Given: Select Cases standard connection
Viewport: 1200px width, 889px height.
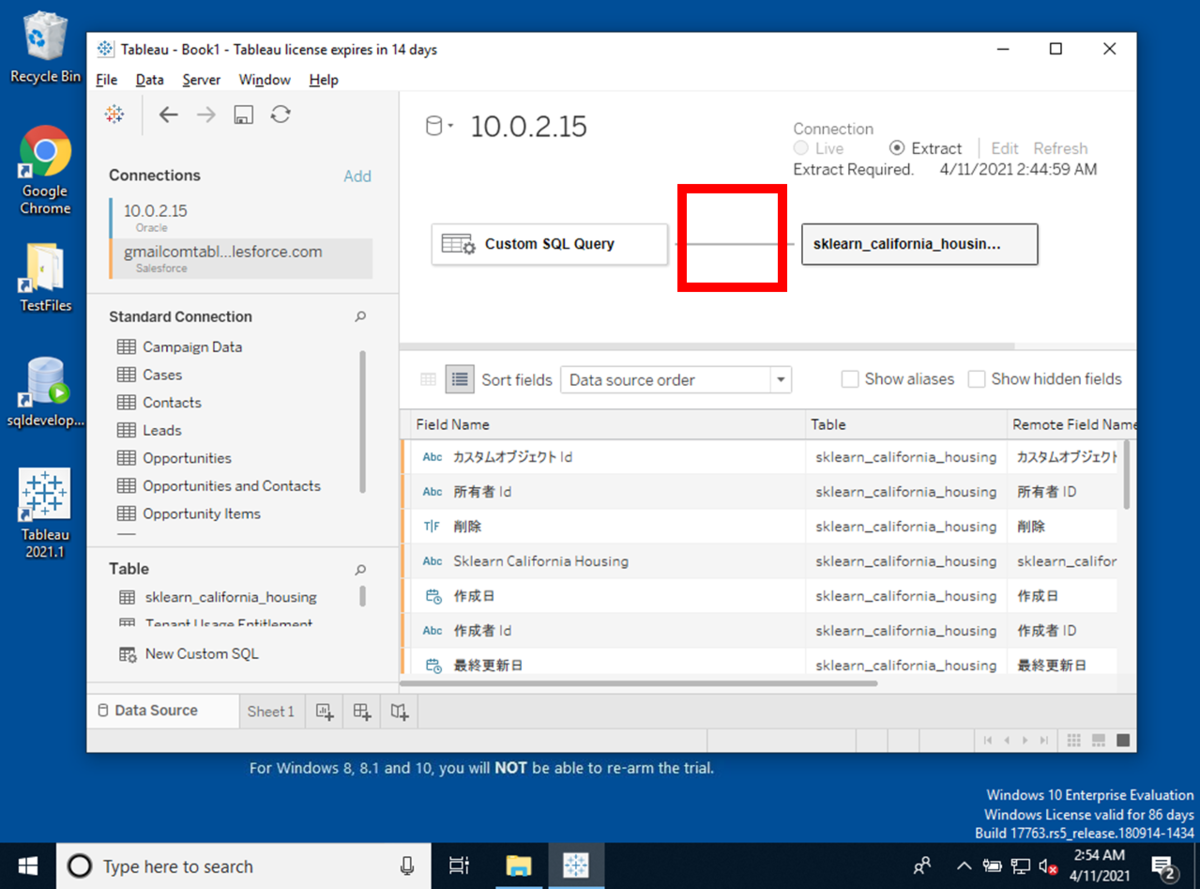Looking at the screenshot, I should tap(150, 375).
